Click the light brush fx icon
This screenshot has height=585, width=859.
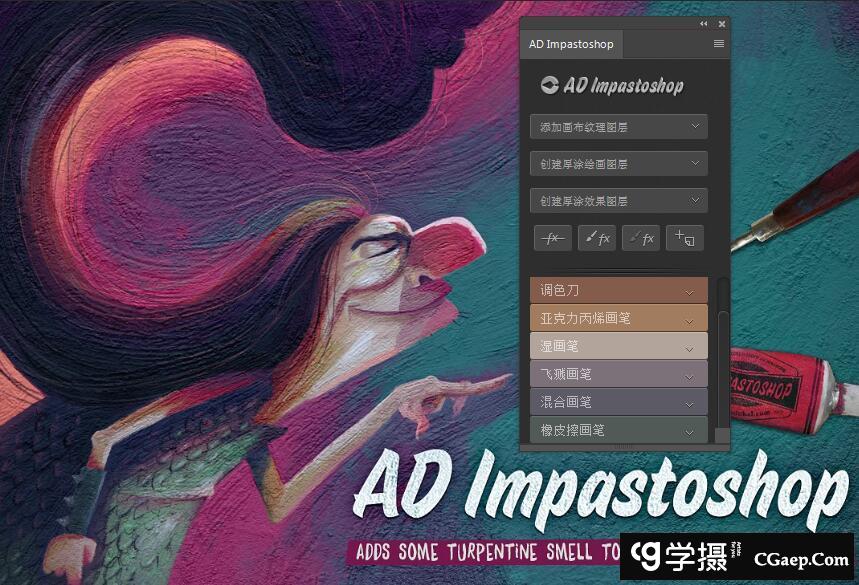click(x=597, y=238)
